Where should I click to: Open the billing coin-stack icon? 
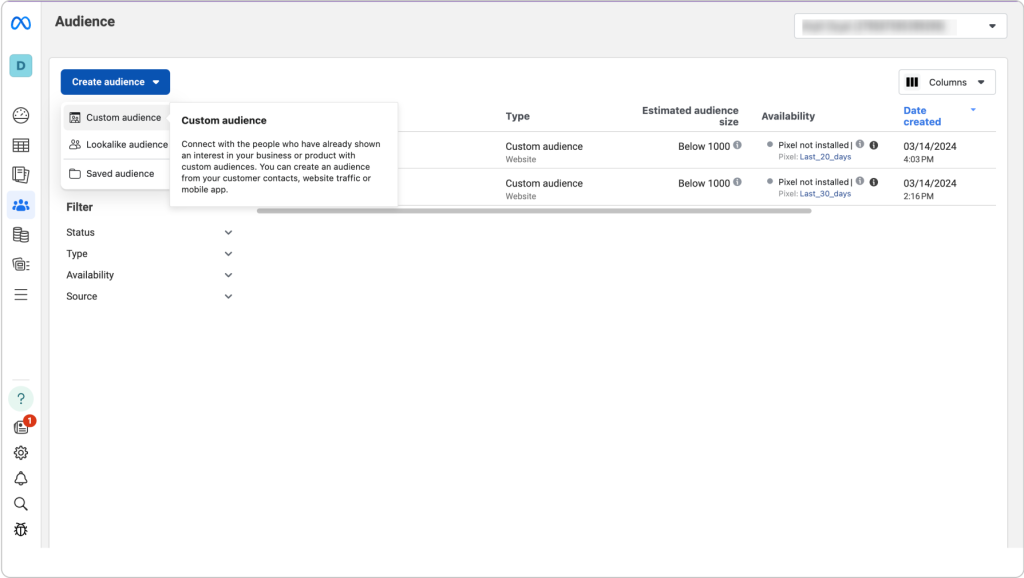click(21, 234)
